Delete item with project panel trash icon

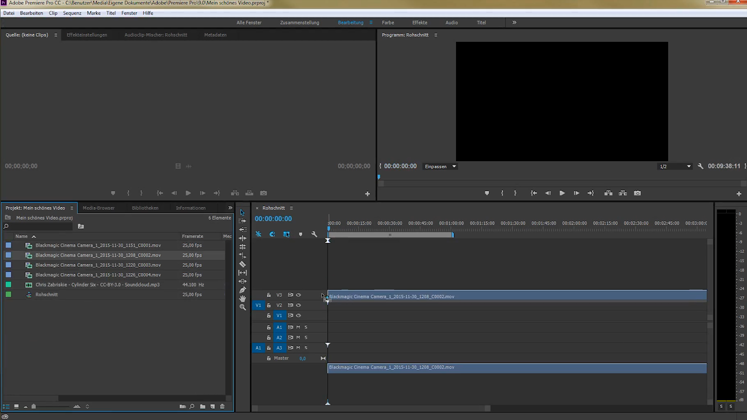click(x=222, y=406)
